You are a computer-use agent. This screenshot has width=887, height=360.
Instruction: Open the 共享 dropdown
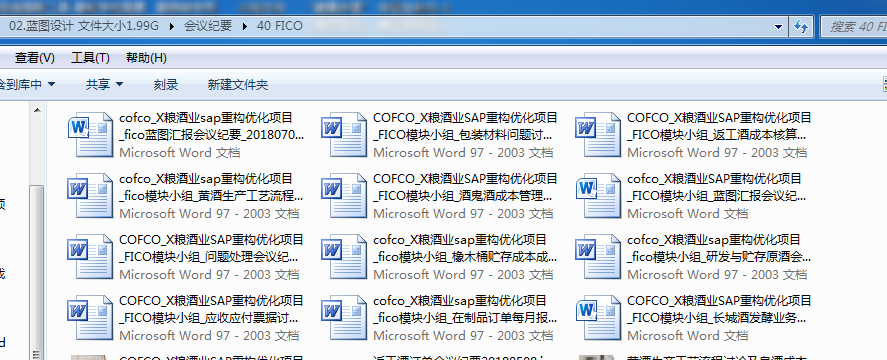click(x=104, y=84)
